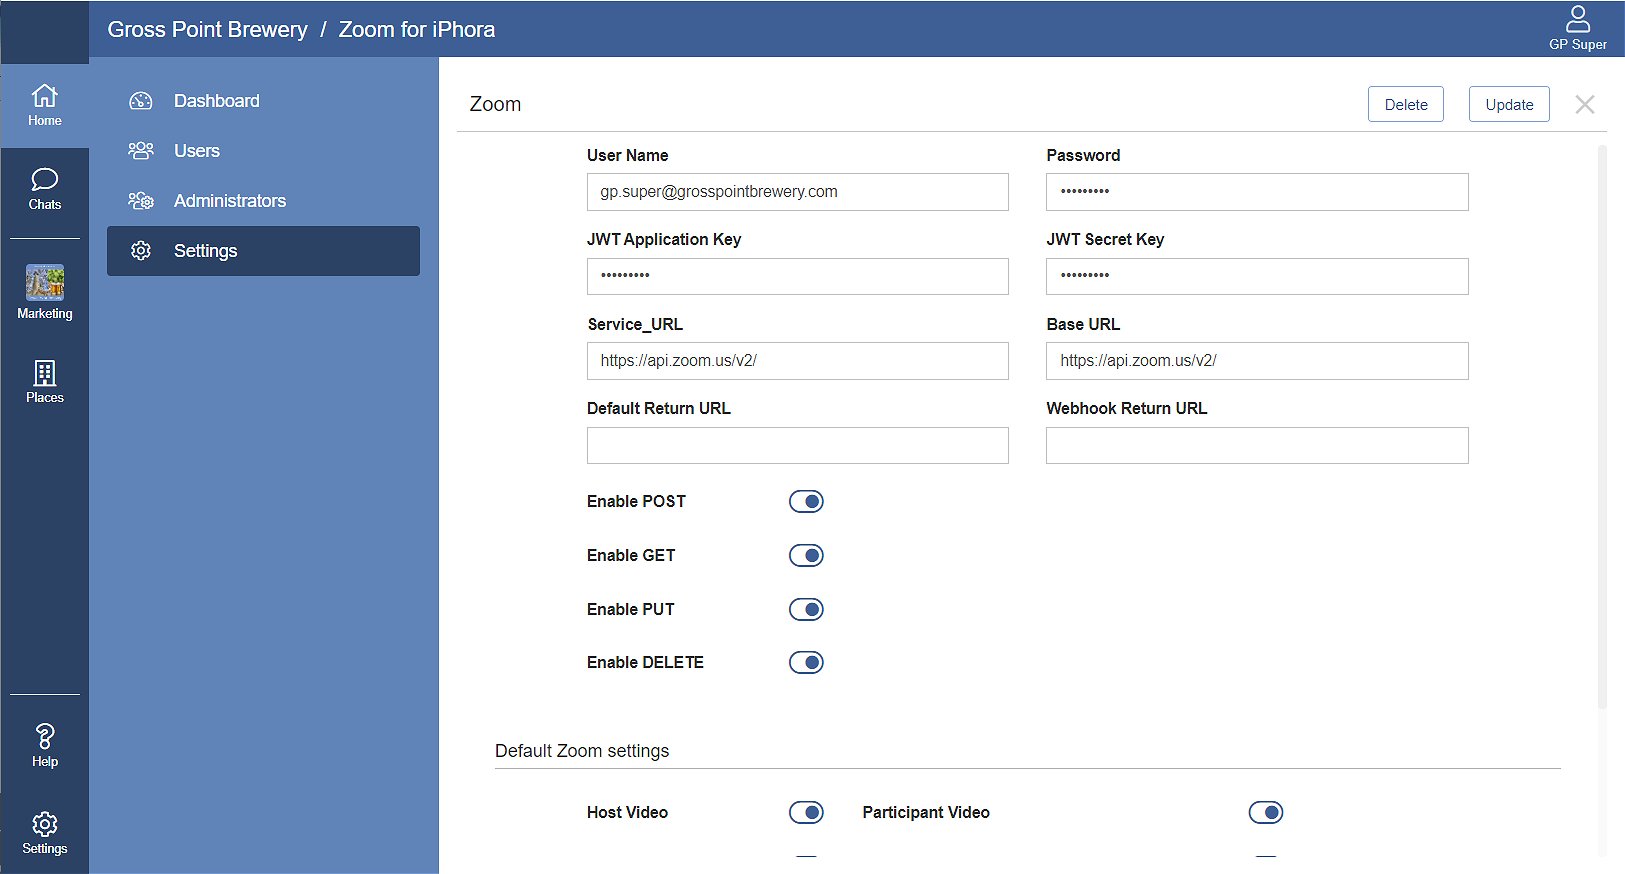Click the JWT Application Key field
The width and height of the screenshot is (1625, 874).
[798, 276]
